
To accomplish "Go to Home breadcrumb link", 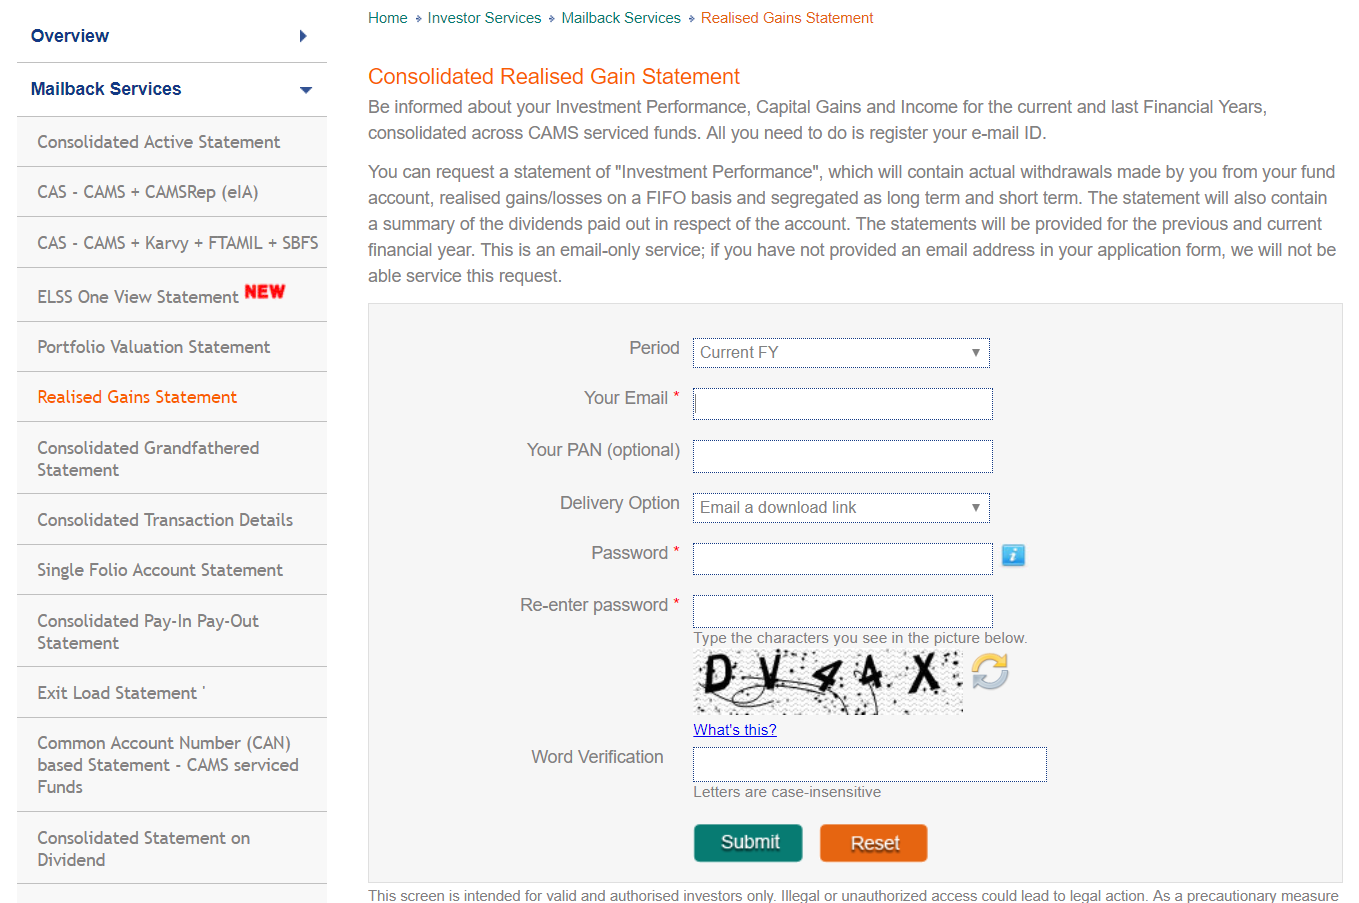I will [388, 18].
